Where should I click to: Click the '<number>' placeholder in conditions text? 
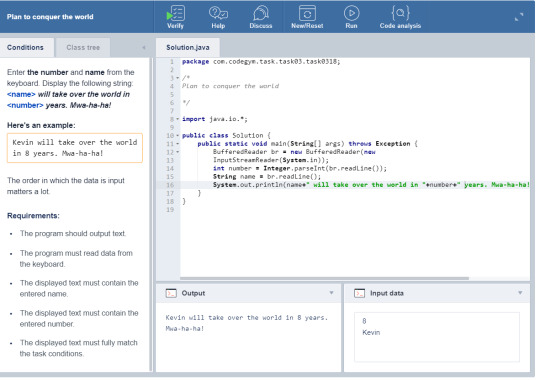click(x=25, y=106)
